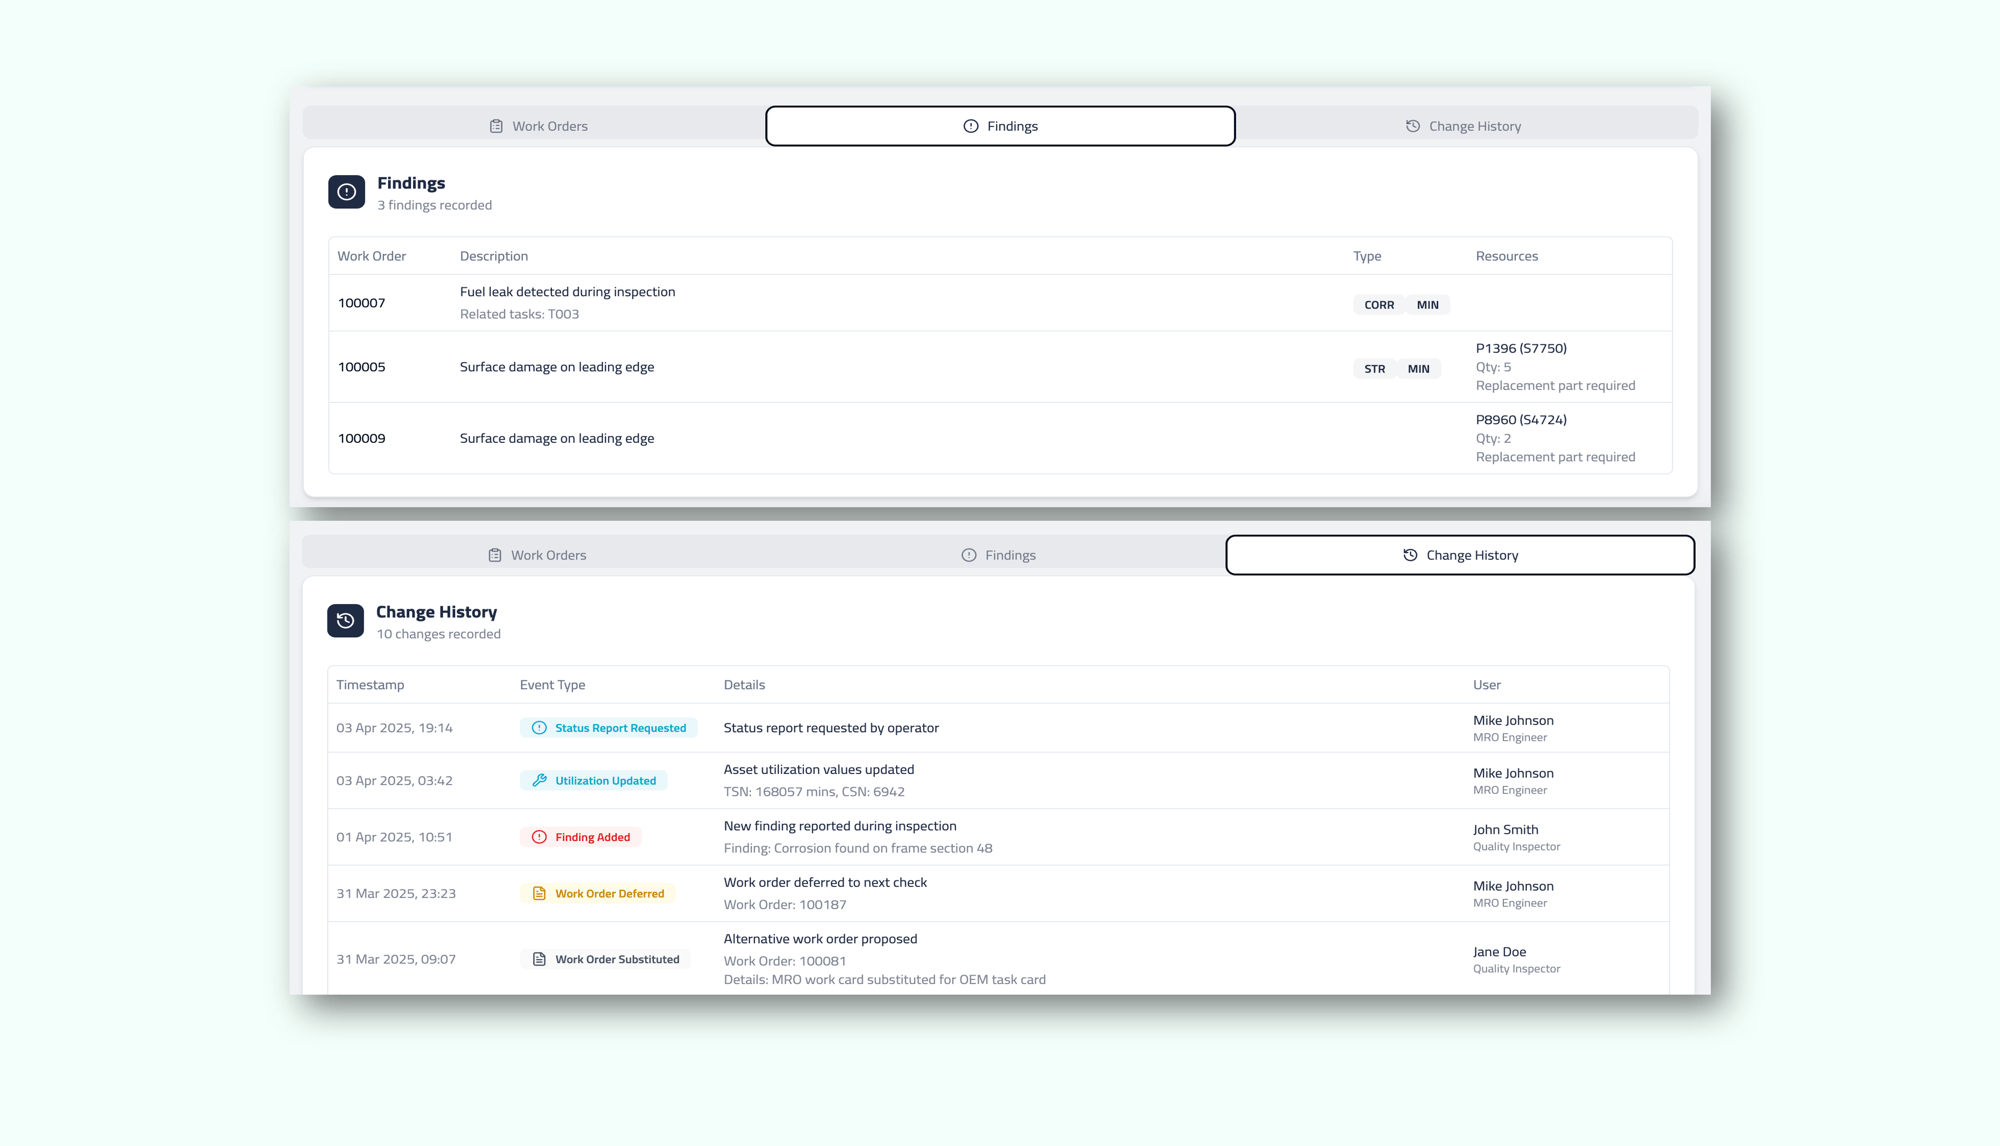Screen dimensions: 2000x1146
Task: Click the Description column header
Action: (x=493, y=256)
